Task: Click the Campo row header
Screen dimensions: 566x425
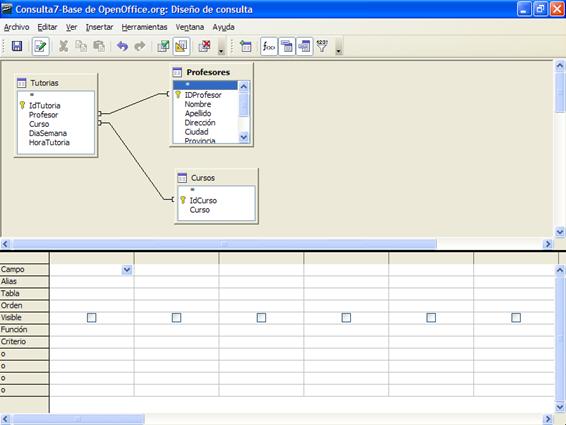Action: click(24, 269)
